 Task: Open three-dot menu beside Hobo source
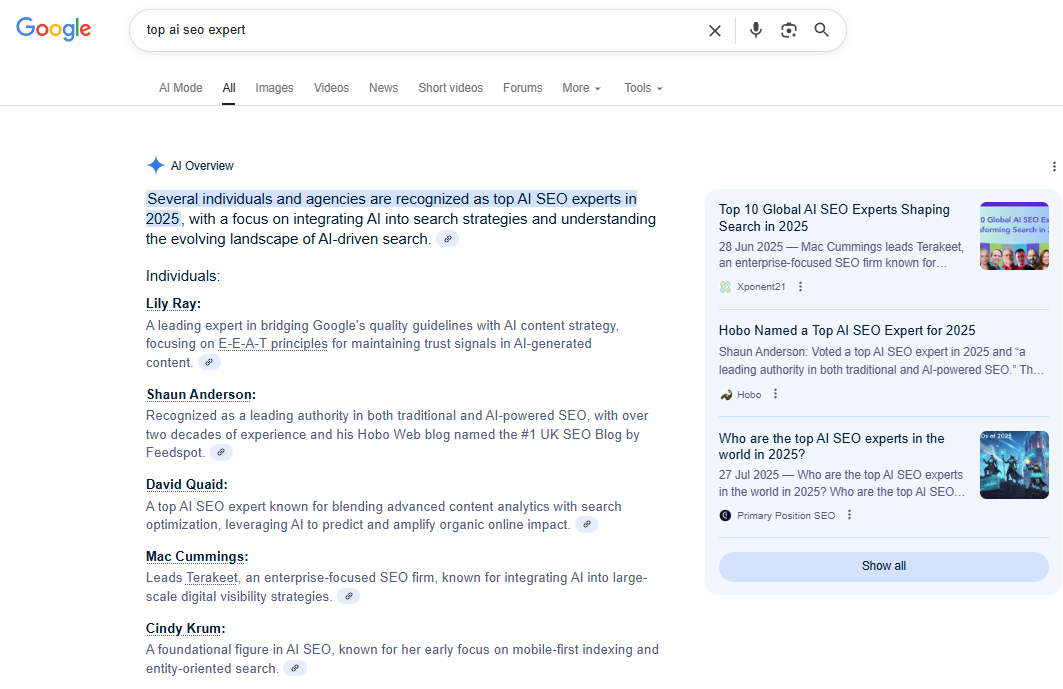[776, 394]
